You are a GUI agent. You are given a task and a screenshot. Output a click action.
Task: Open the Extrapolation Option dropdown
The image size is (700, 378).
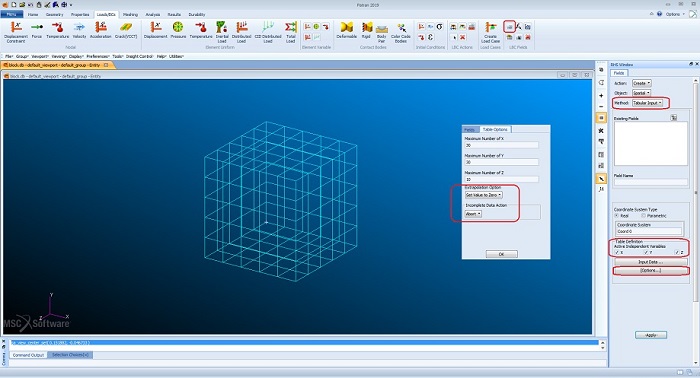(x=483, y=195)
